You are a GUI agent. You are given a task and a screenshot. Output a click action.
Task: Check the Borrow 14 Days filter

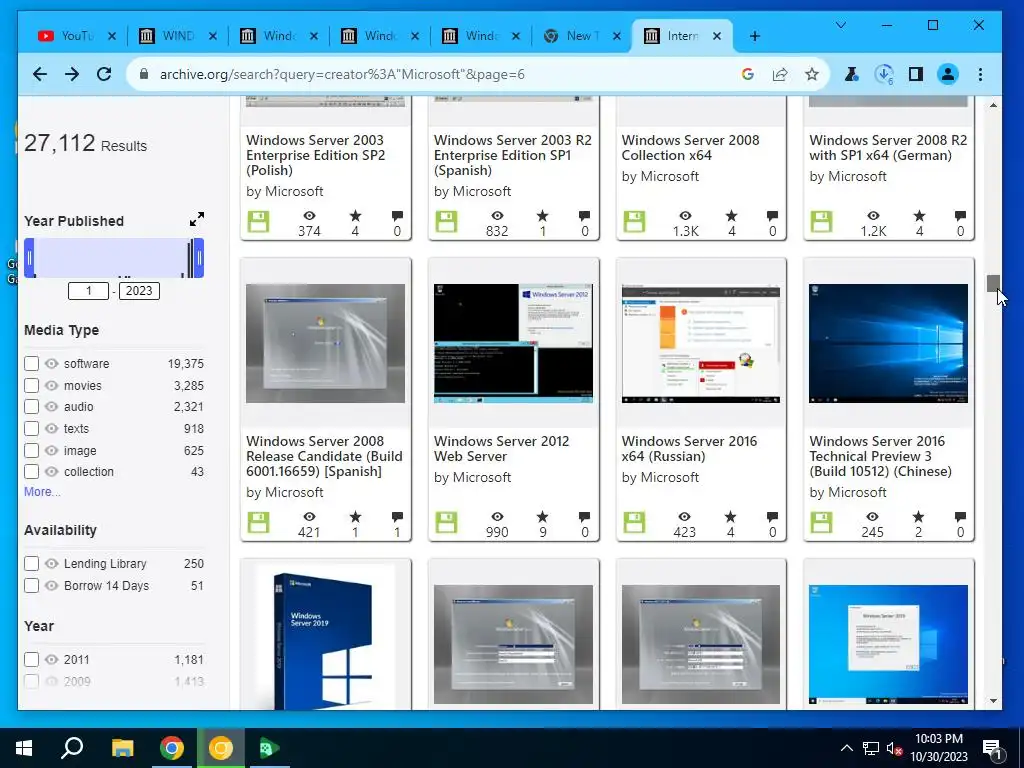click(x=31, y=585)
